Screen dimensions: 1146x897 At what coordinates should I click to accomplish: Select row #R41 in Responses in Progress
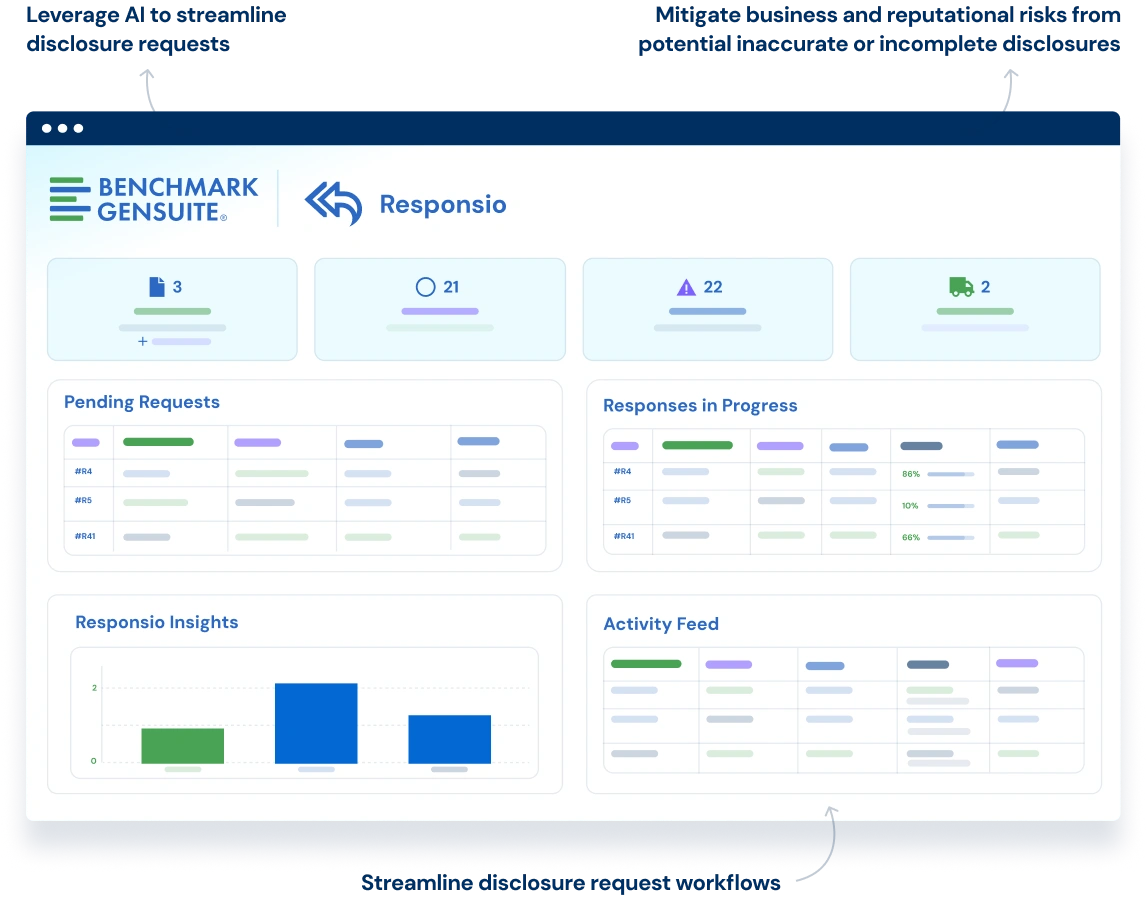tap(843, 538)
